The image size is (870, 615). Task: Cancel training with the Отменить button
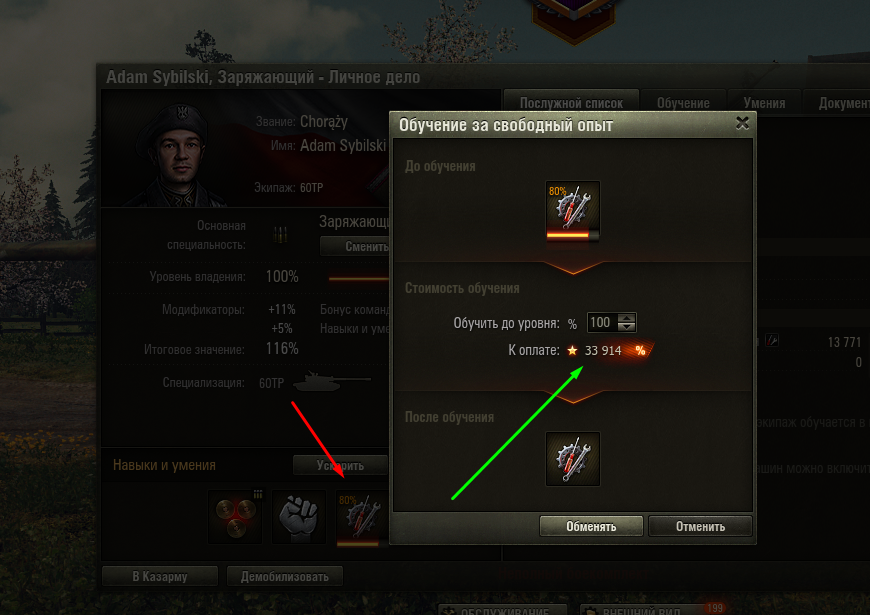(700, 526)
